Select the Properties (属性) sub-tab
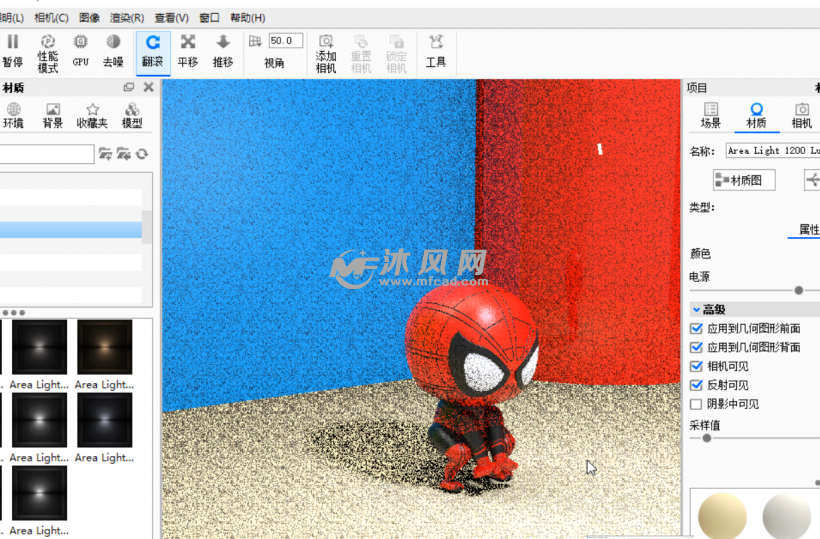 pos(808,230)
